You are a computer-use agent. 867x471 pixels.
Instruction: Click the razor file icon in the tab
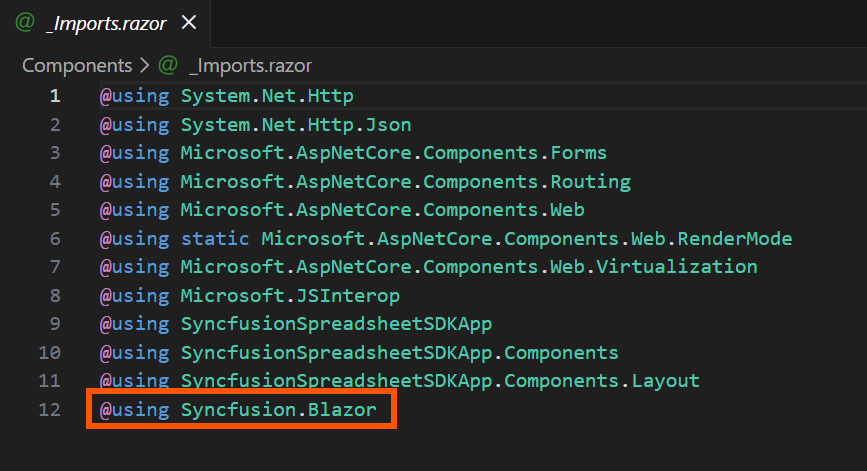[x=25, y=23]
